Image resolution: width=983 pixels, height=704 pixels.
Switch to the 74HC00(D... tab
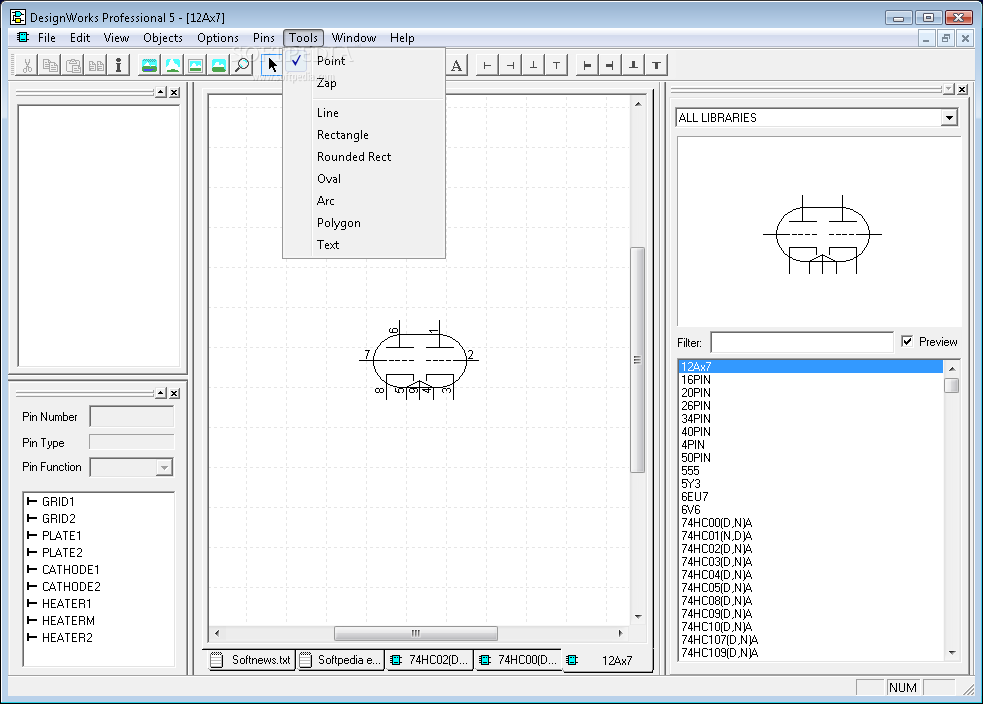click(x=518, y=659)
